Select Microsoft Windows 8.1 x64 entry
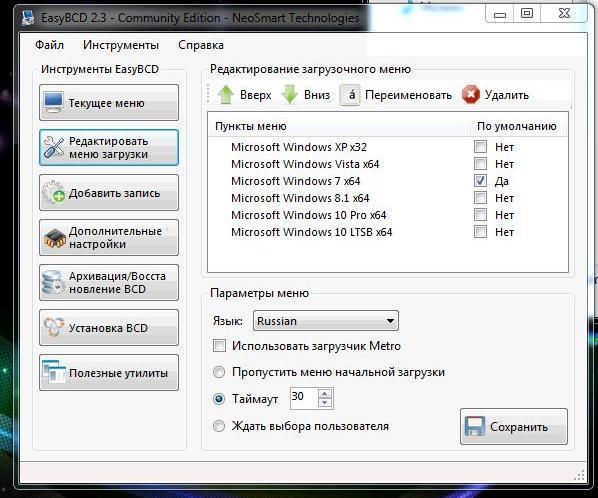 click(300, 198)
